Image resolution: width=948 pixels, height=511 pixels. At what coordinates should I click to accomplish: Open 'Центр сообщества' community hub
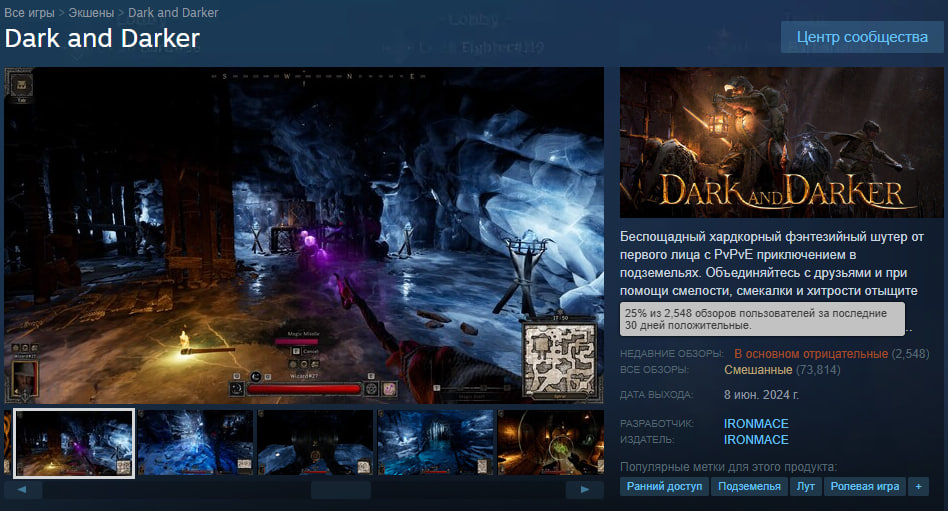(862, 37)
